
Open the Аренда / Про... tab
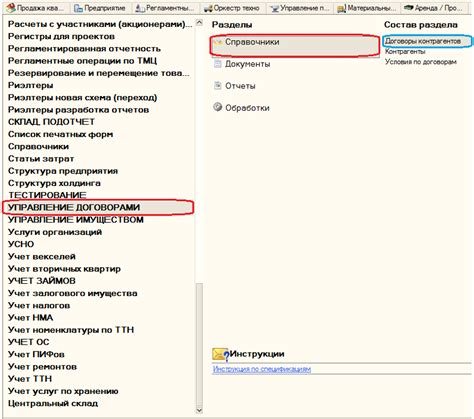433,8
